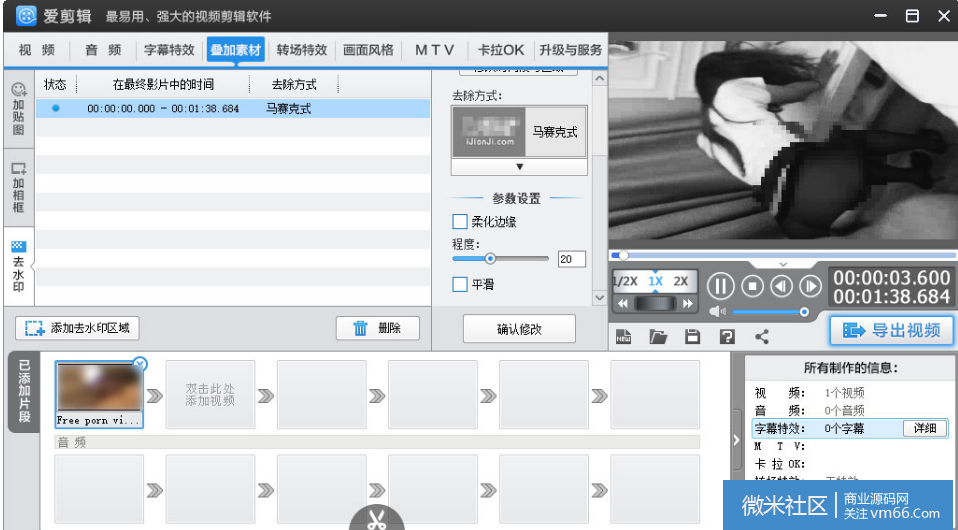Click the 导出视频 export button
Image resolution: width=958 pixels, height=530 pixels.
[891, 331]
